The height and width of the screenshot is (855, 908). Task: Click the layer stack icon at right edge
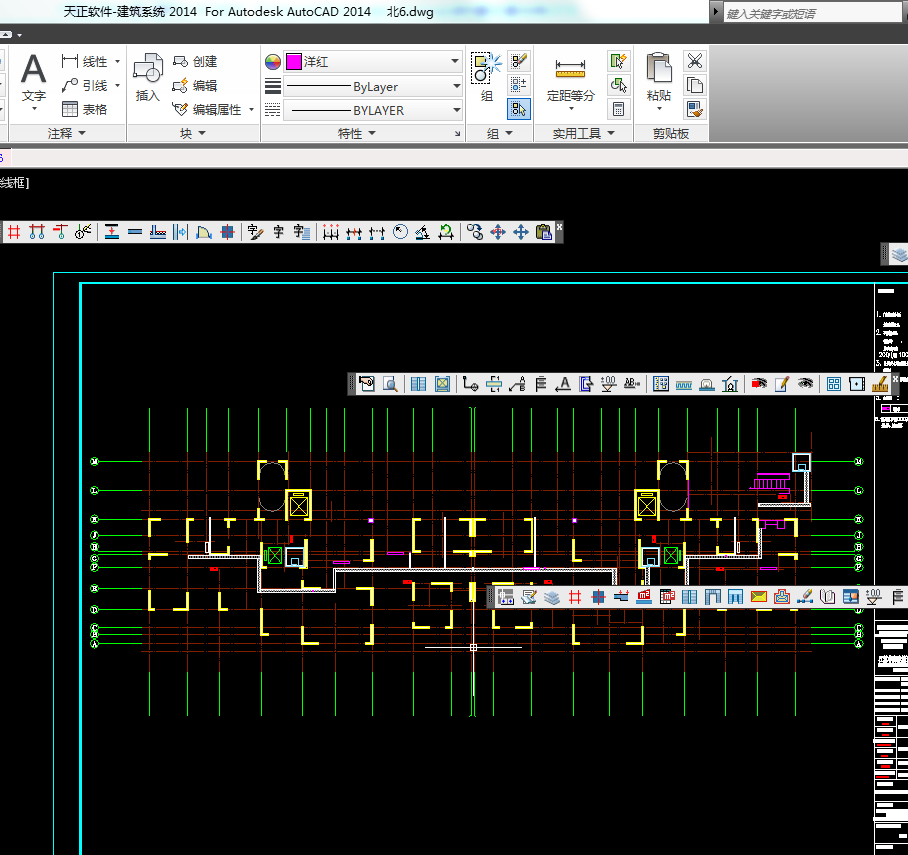tap(899, 254)
